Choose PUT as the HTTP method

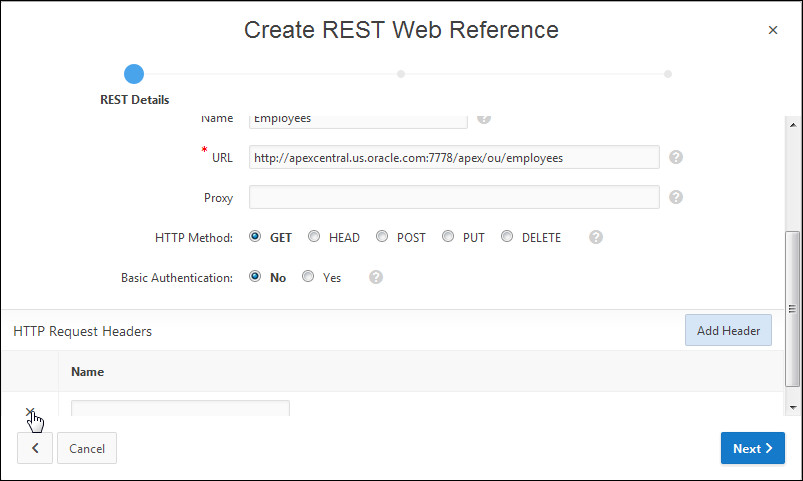pyautogui.click(x=448, y=237)
